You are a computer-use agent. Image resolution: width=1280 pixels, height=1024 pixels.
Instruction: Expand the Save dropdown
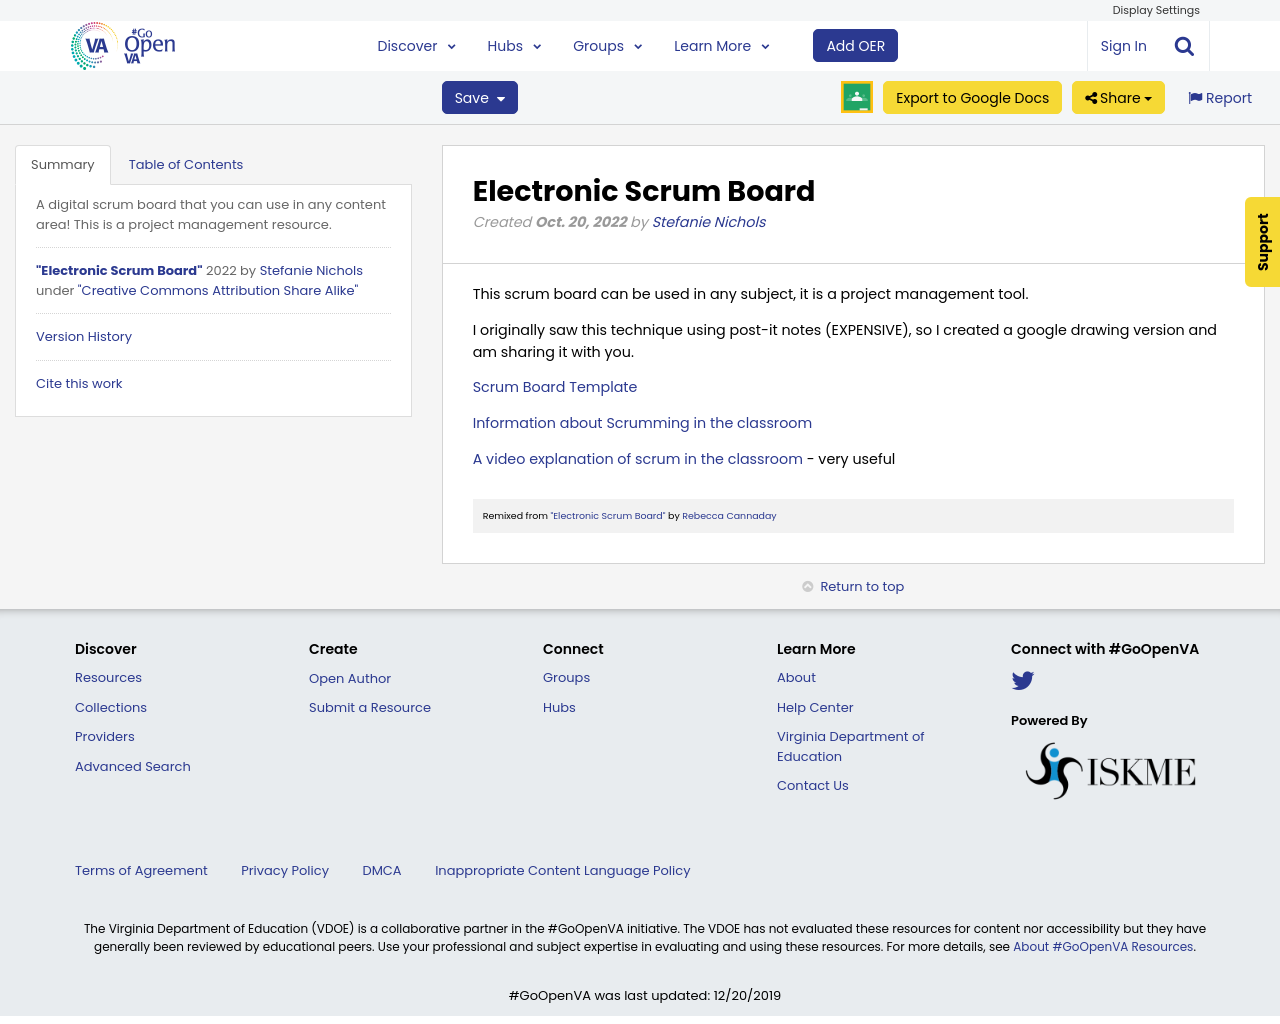479,96
